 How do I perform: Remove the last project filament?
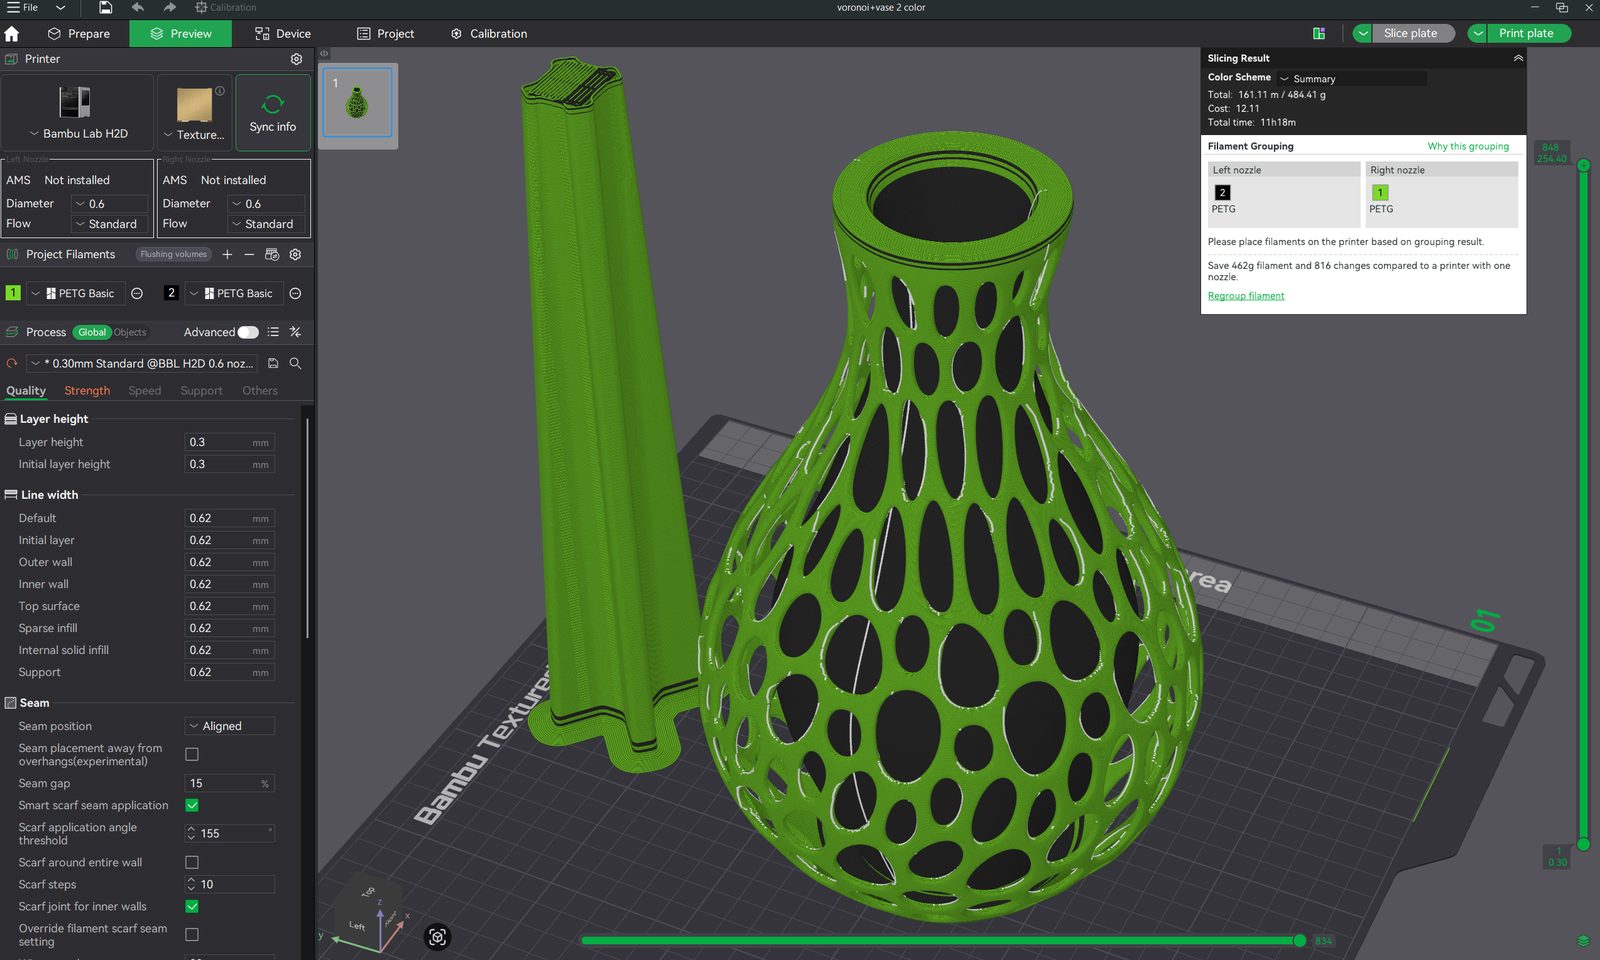coord(249,255)
